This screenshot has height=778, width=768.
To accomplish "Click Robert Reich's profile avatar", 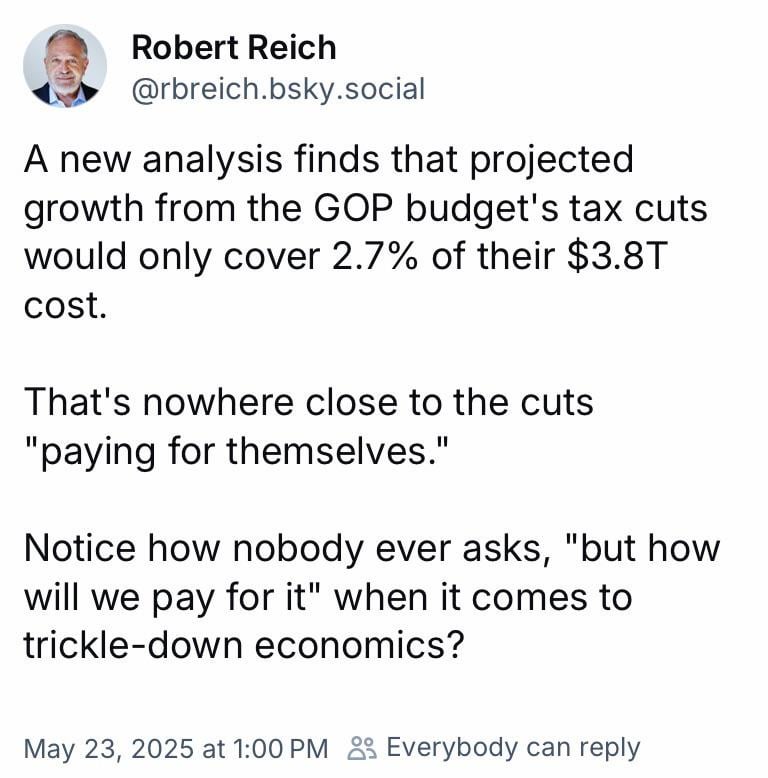I will click(x=65, y=66).
